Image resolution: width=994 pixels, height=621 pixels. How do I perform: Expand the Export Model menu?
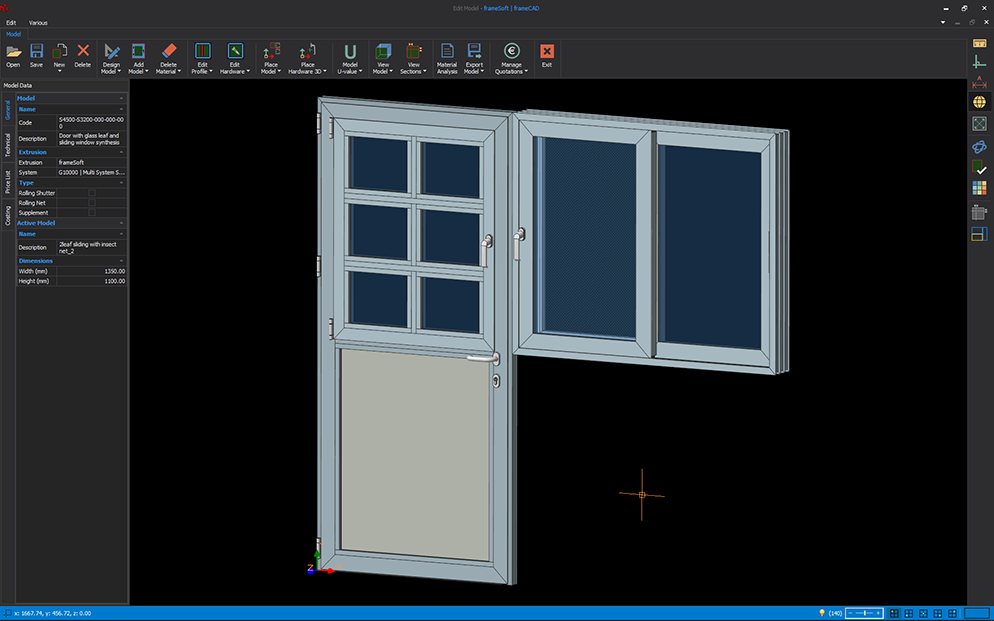pyautogui.click(x=474, y=59)
